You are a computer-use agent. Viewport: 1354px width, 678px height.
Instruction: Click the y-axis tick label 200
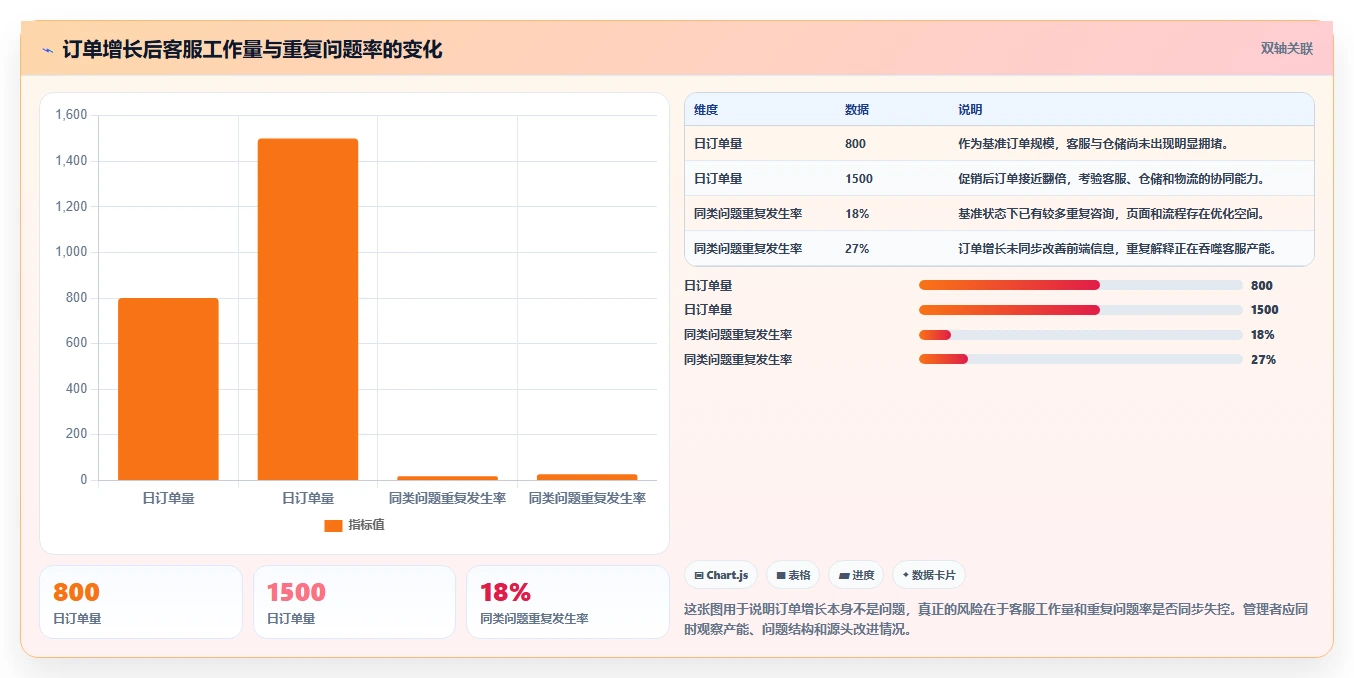coord(77,434)
